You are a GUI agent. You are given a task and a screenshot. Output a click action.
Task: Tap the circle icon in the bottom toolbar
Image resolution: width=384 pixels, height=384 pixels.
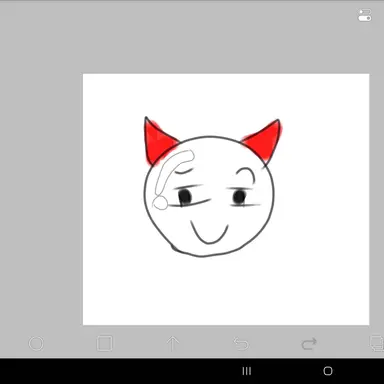(x=36, y=343)
